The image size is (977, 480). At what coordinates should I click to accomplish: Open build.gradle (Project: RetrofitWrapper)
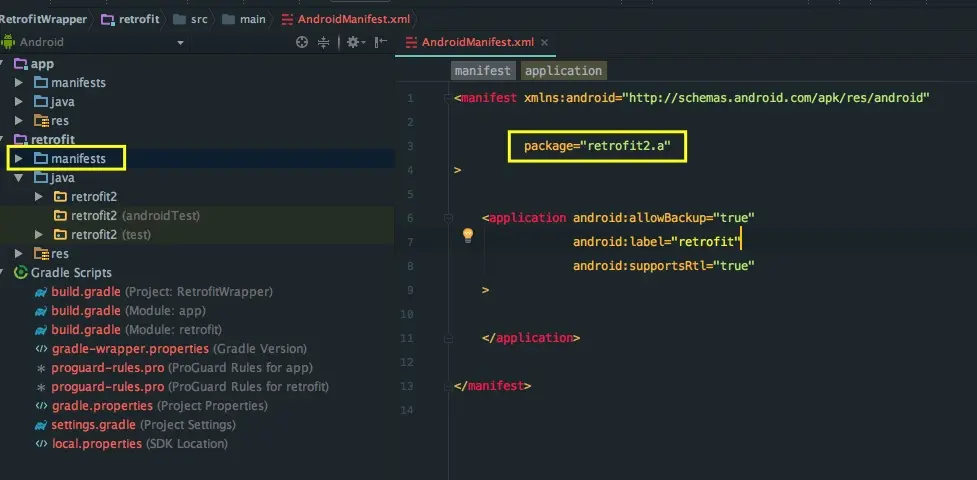162,292
